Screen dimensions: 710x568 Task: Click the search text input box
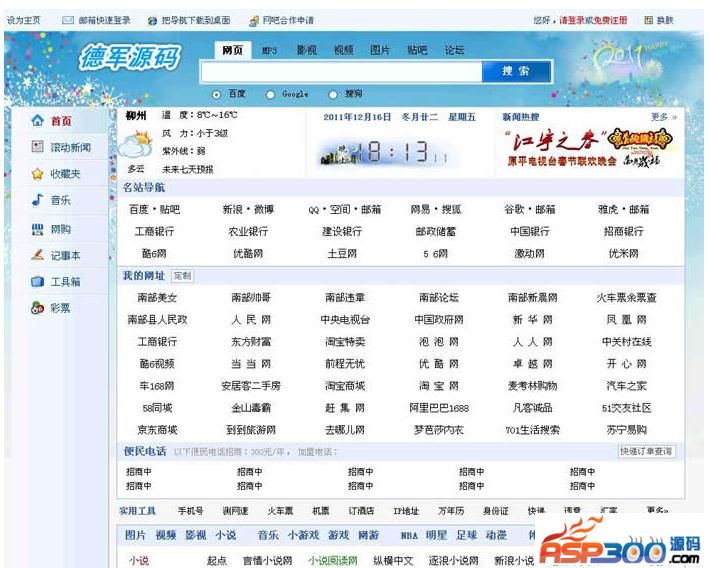tap(342, 72)
